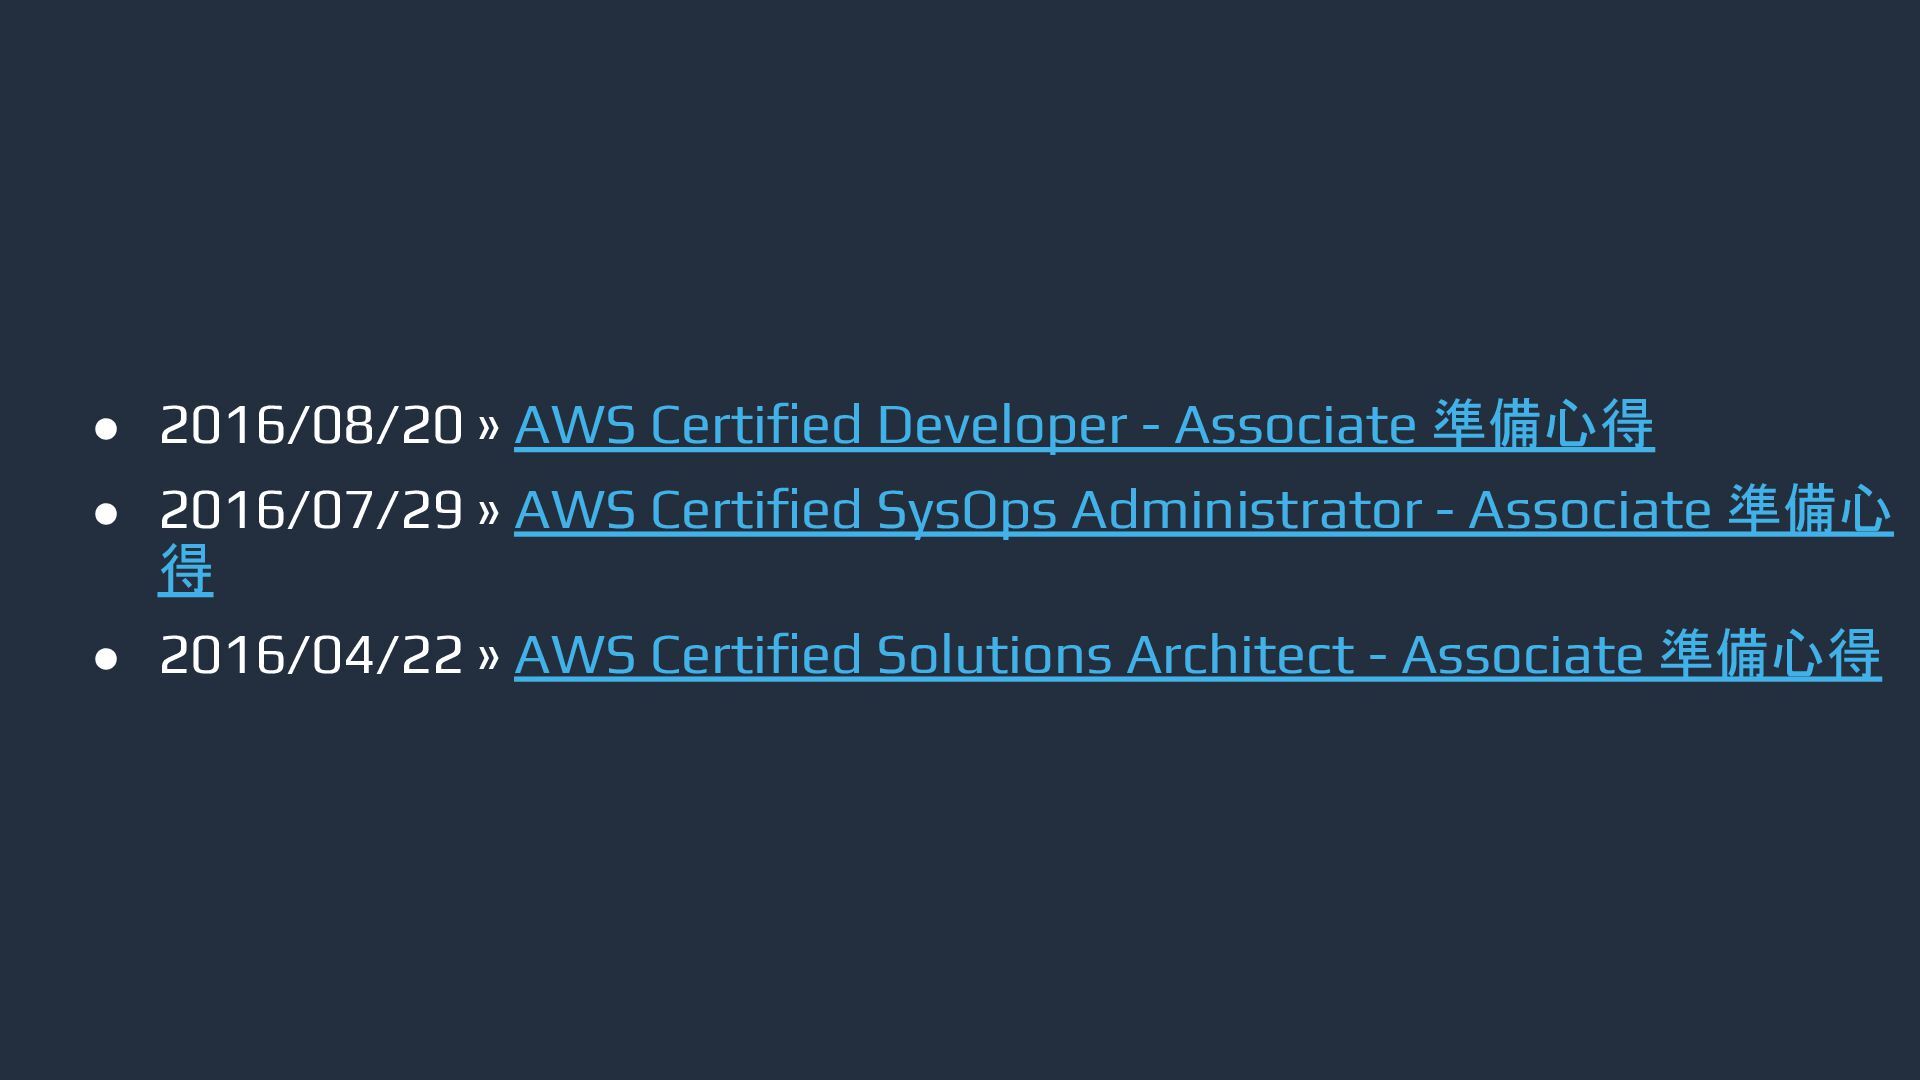Click the bullet before 2016/04/22

pos(106,659)
